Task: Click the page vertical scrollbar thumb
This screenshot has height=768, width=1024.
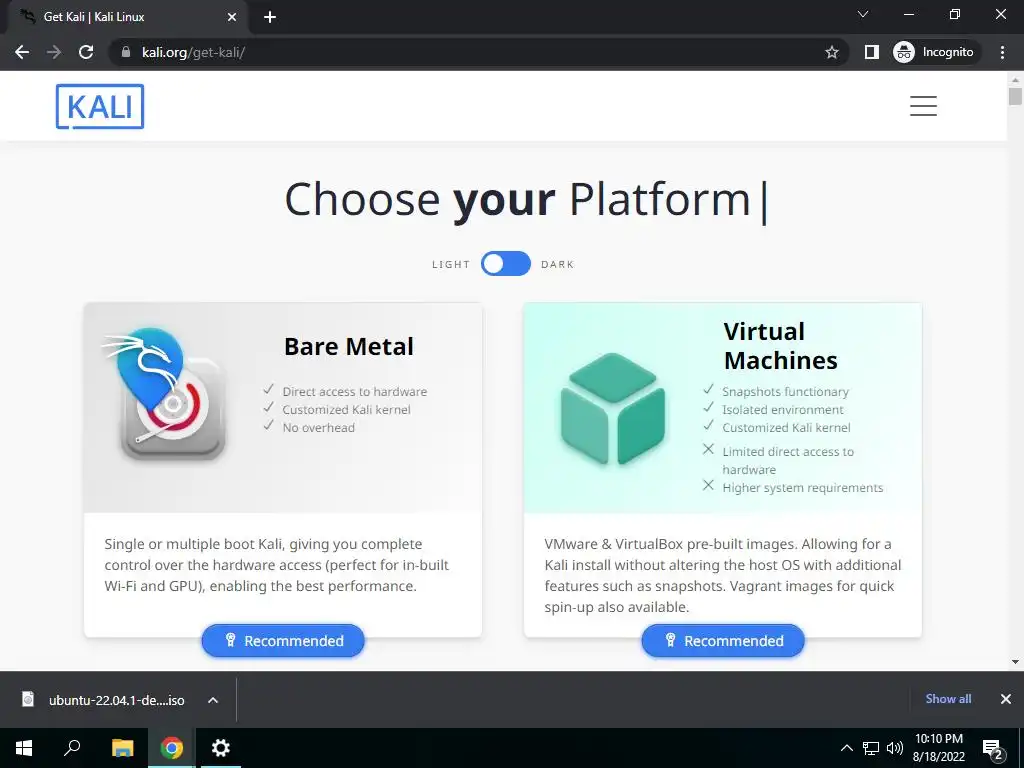Action: tap(1015, 97)
